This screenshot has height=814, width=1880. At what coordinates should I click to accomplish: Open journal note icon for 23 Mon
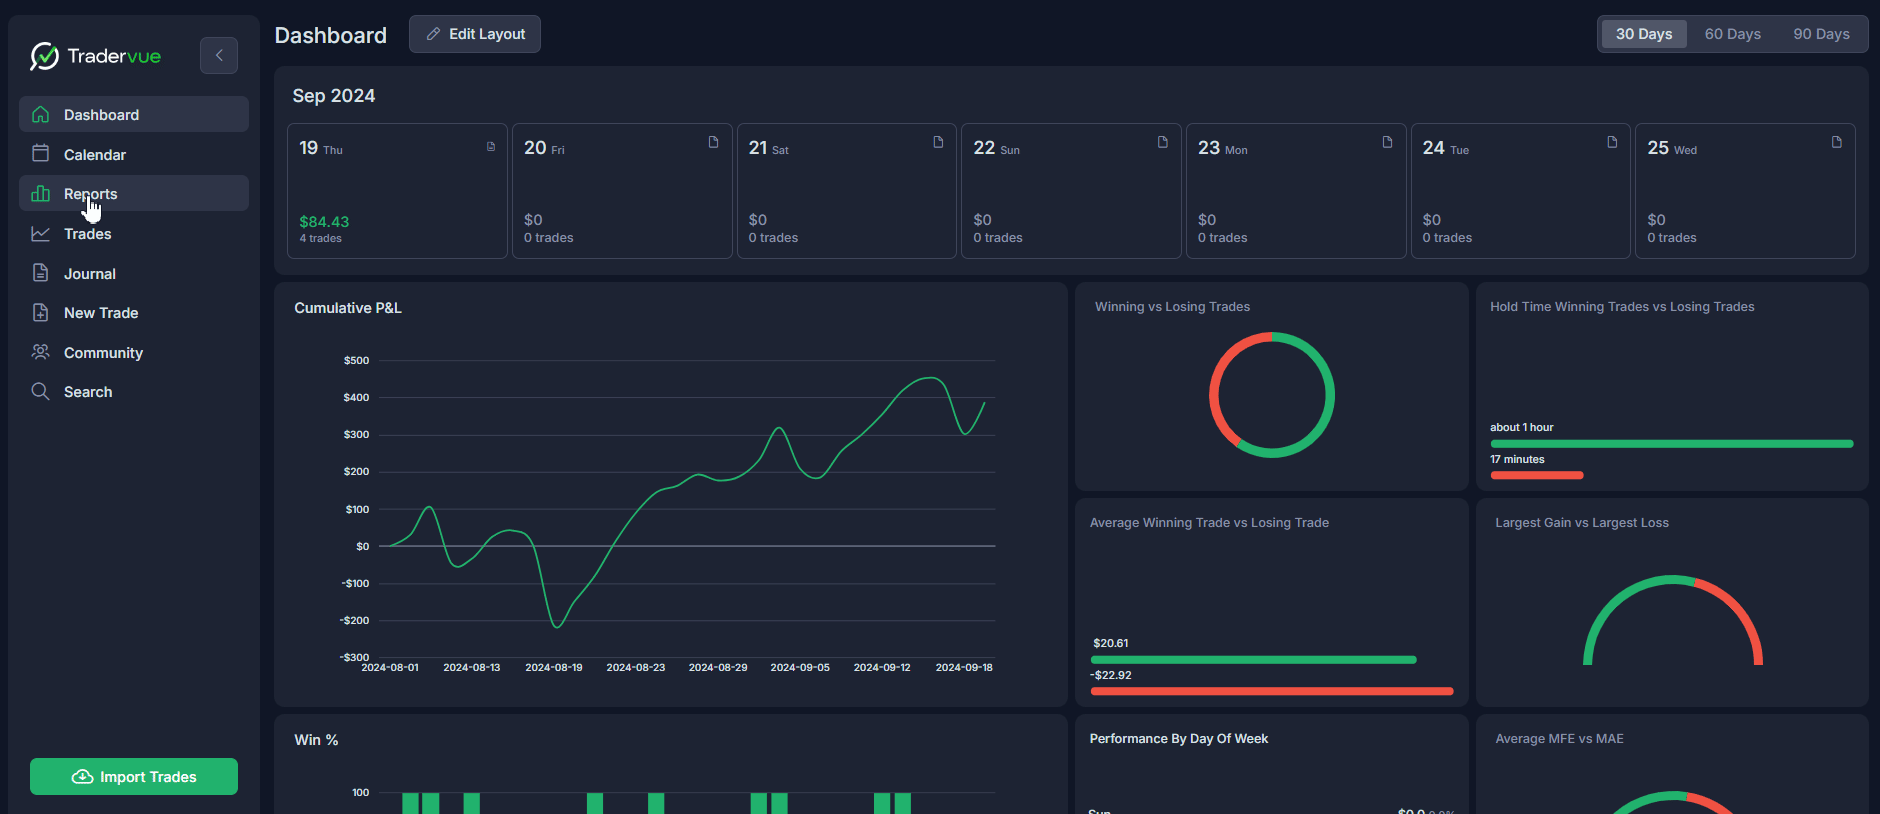(1387, 142)
